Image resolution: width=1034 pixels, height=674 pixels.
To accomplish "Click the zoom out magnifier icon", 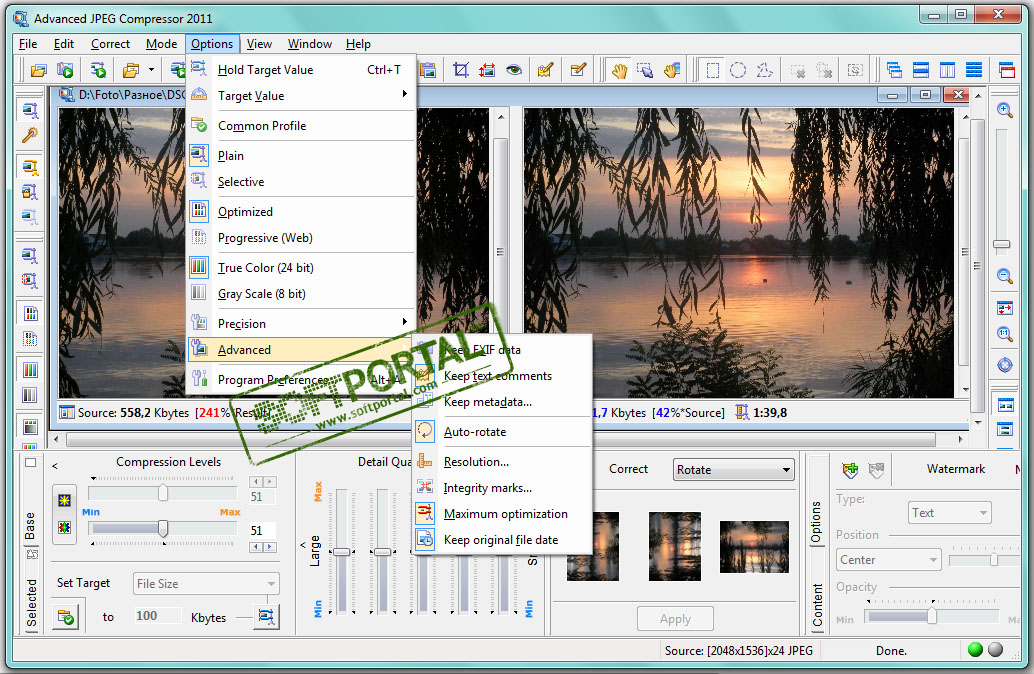I will point(1004,276).
